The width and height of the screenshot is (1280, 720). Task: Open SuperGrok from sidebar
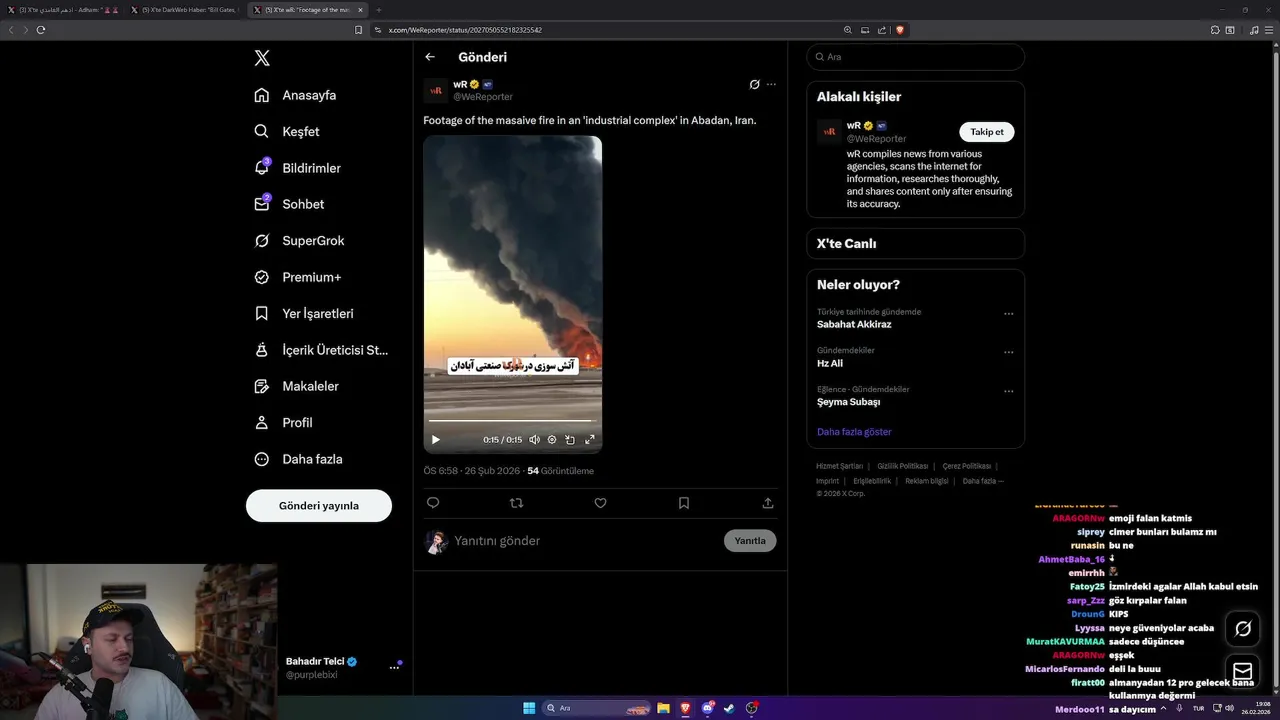pyautogui.click(x=299, y=241)
